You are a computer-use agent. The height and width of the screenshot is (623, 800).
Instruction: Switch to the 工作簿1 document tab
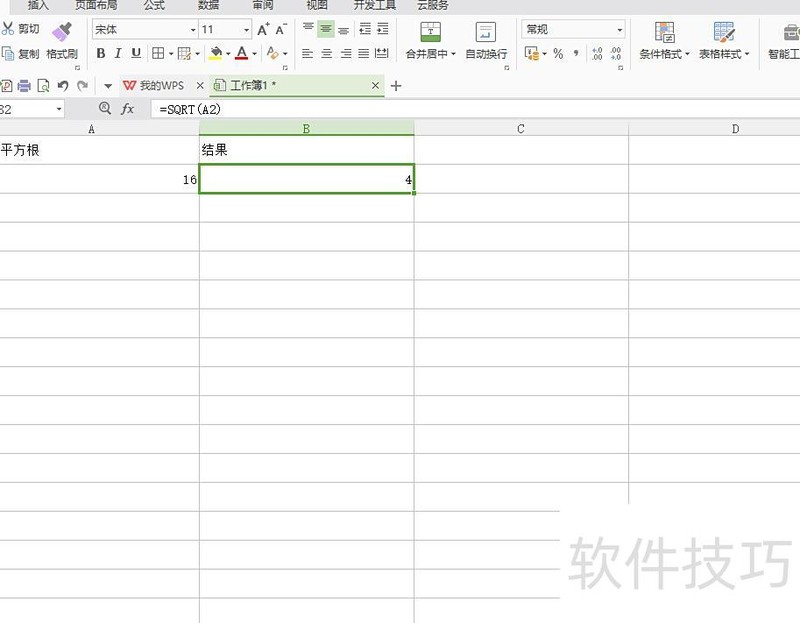(256, 86)
